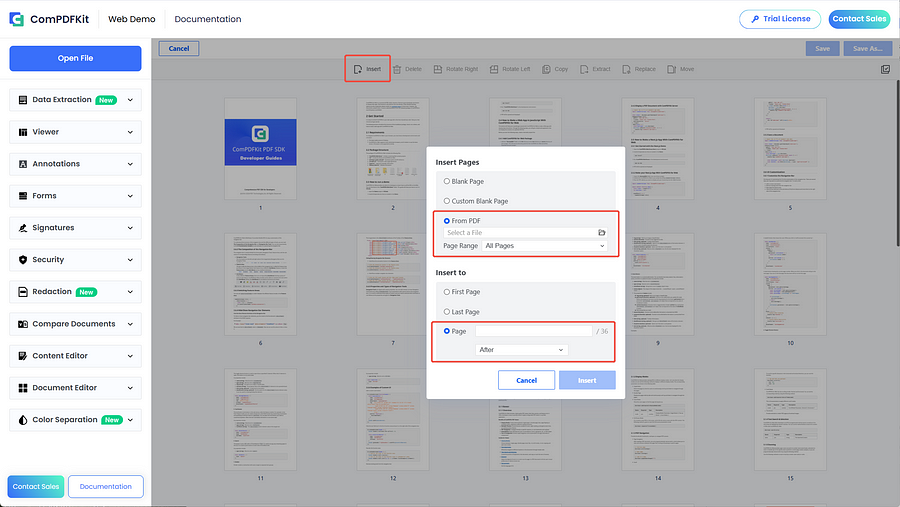The width and height of the screenshot is (900, 507).
Task: Click the Open File button
Action: click(x=75, y=58)
